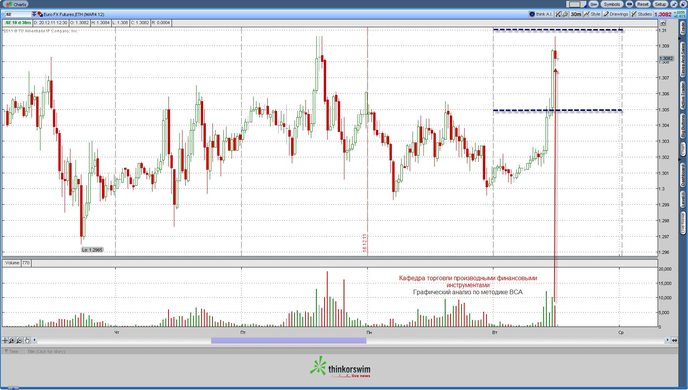Click the red symbol link icon
The width and height of the screenshot is (688, 390).
(40, 14)
